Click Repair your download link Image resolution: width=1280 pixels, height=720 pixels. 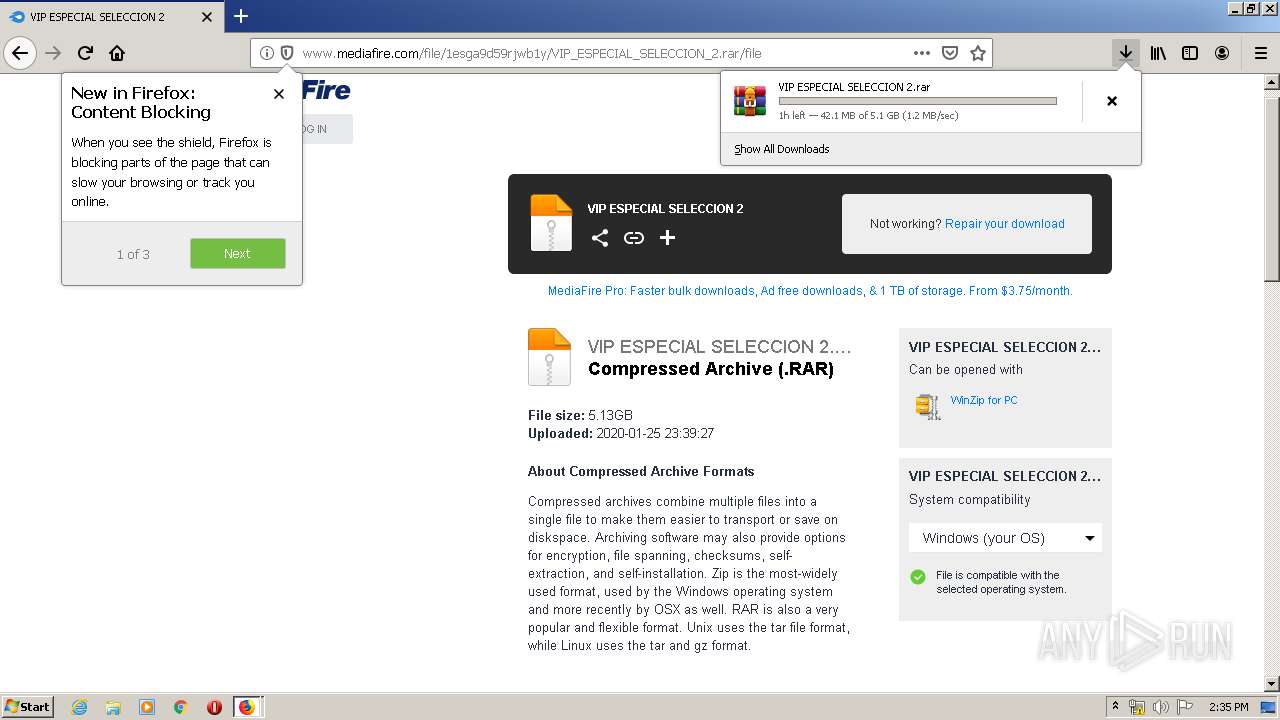pos(1005,224)
